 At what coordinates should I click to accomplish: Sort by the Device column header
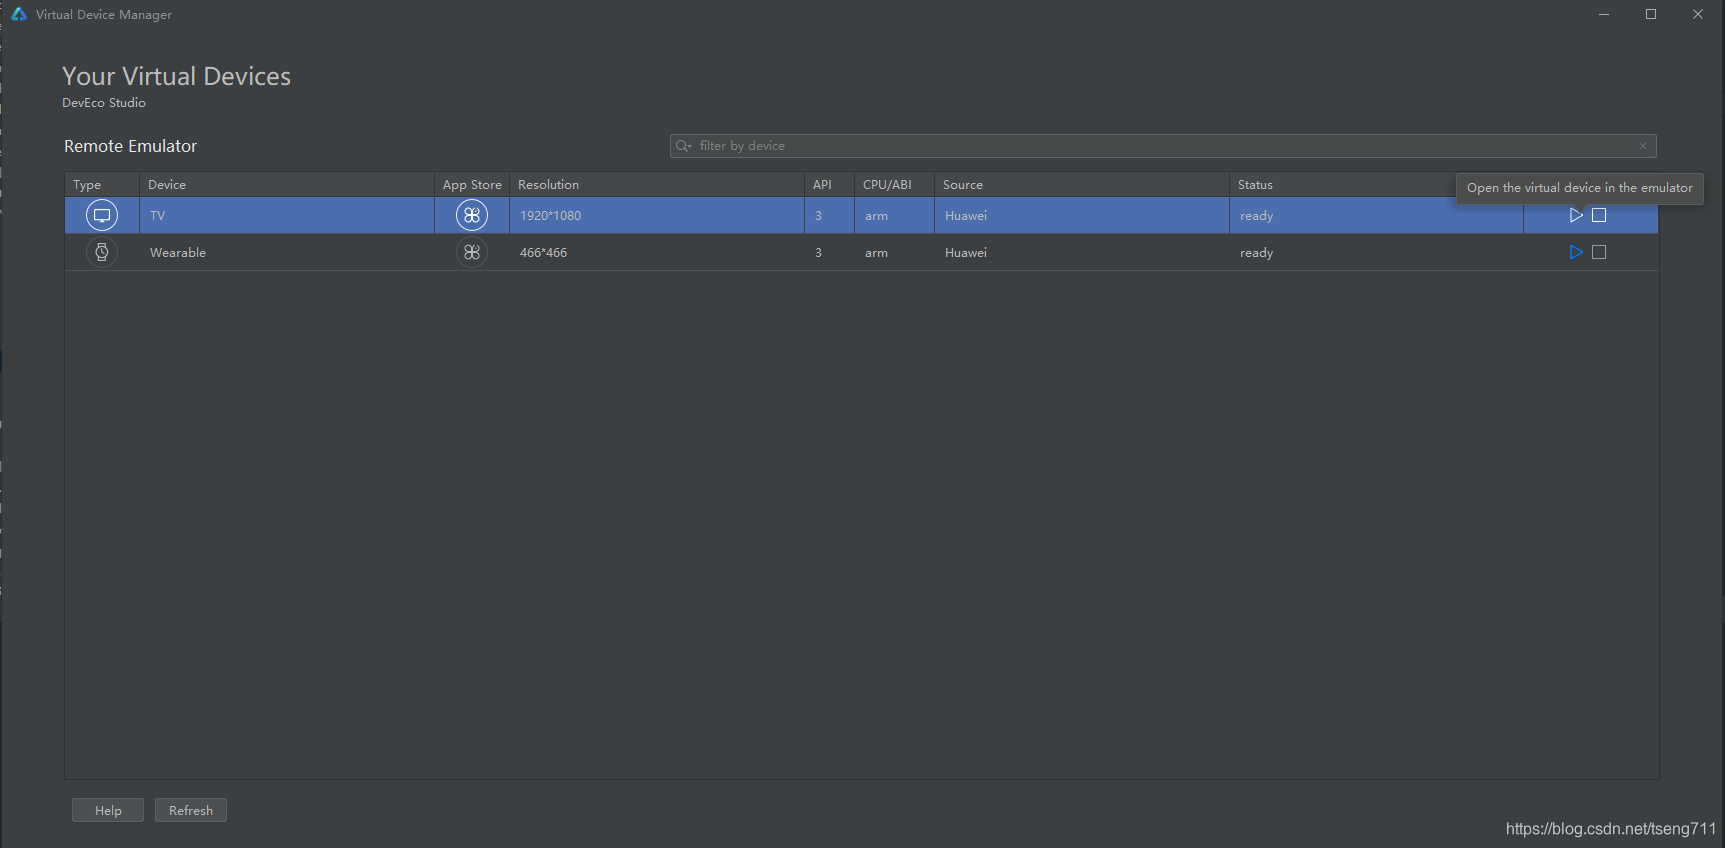287,185
